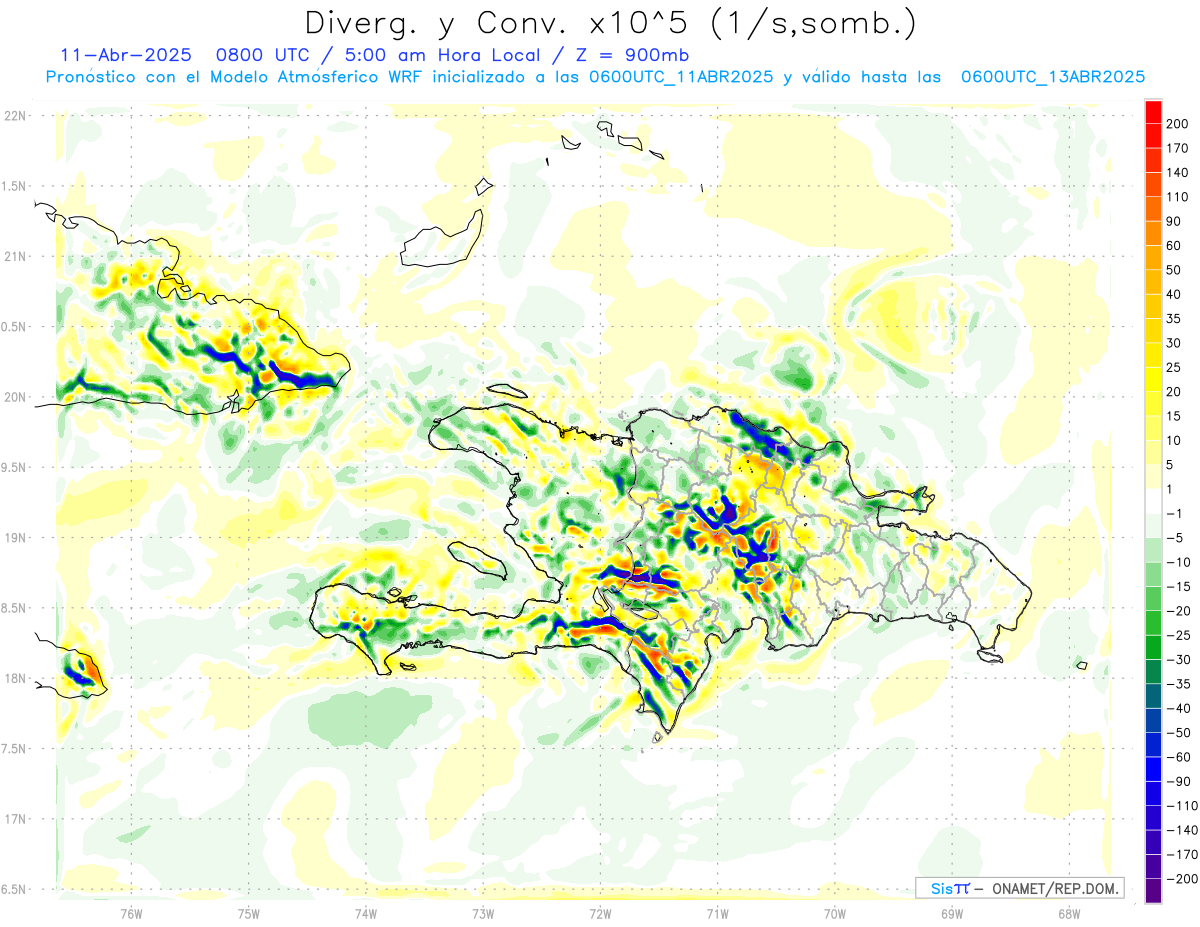The height and width of the screenshot is (927, 1200).
Task: Click the '17N' latitude label
Action: tap(15, 819)
